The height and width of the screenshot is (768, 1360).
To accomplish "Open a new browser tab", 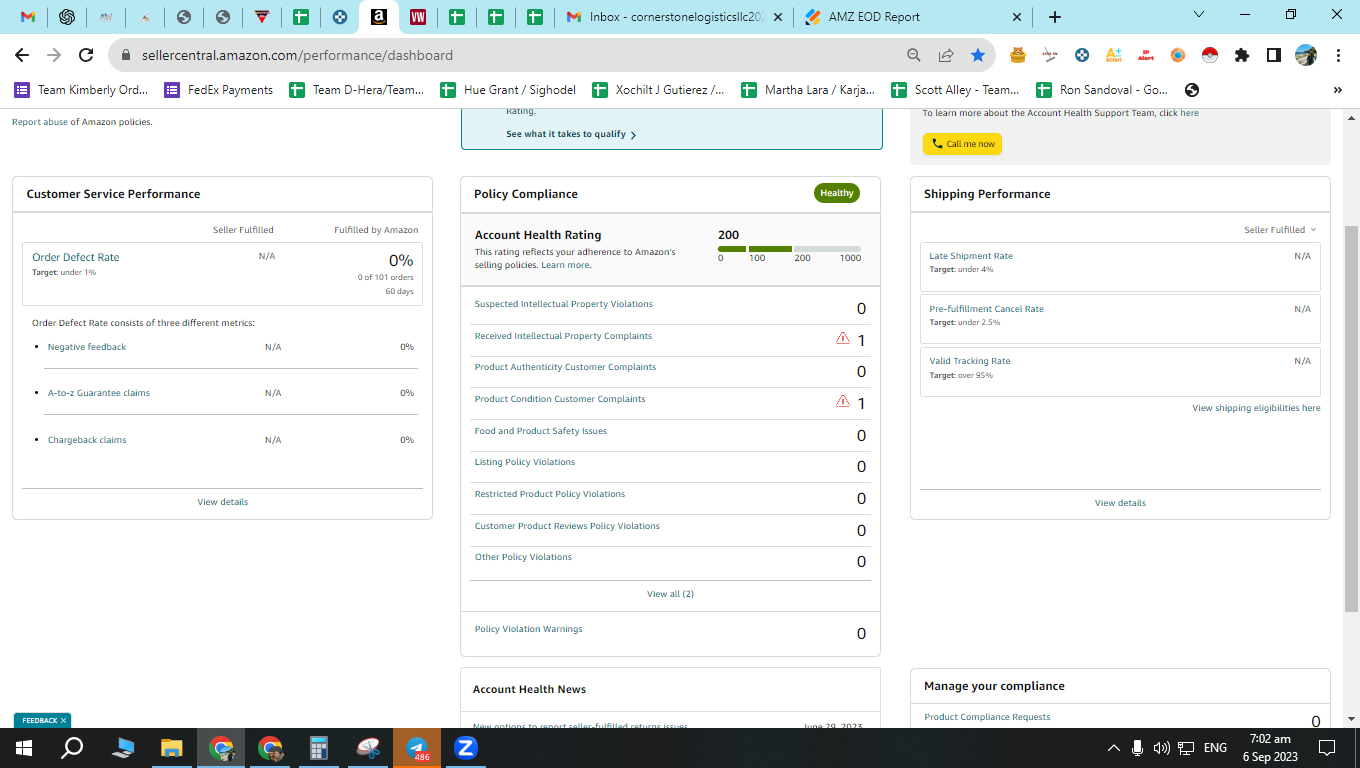I will click(x=1055, y=17).
